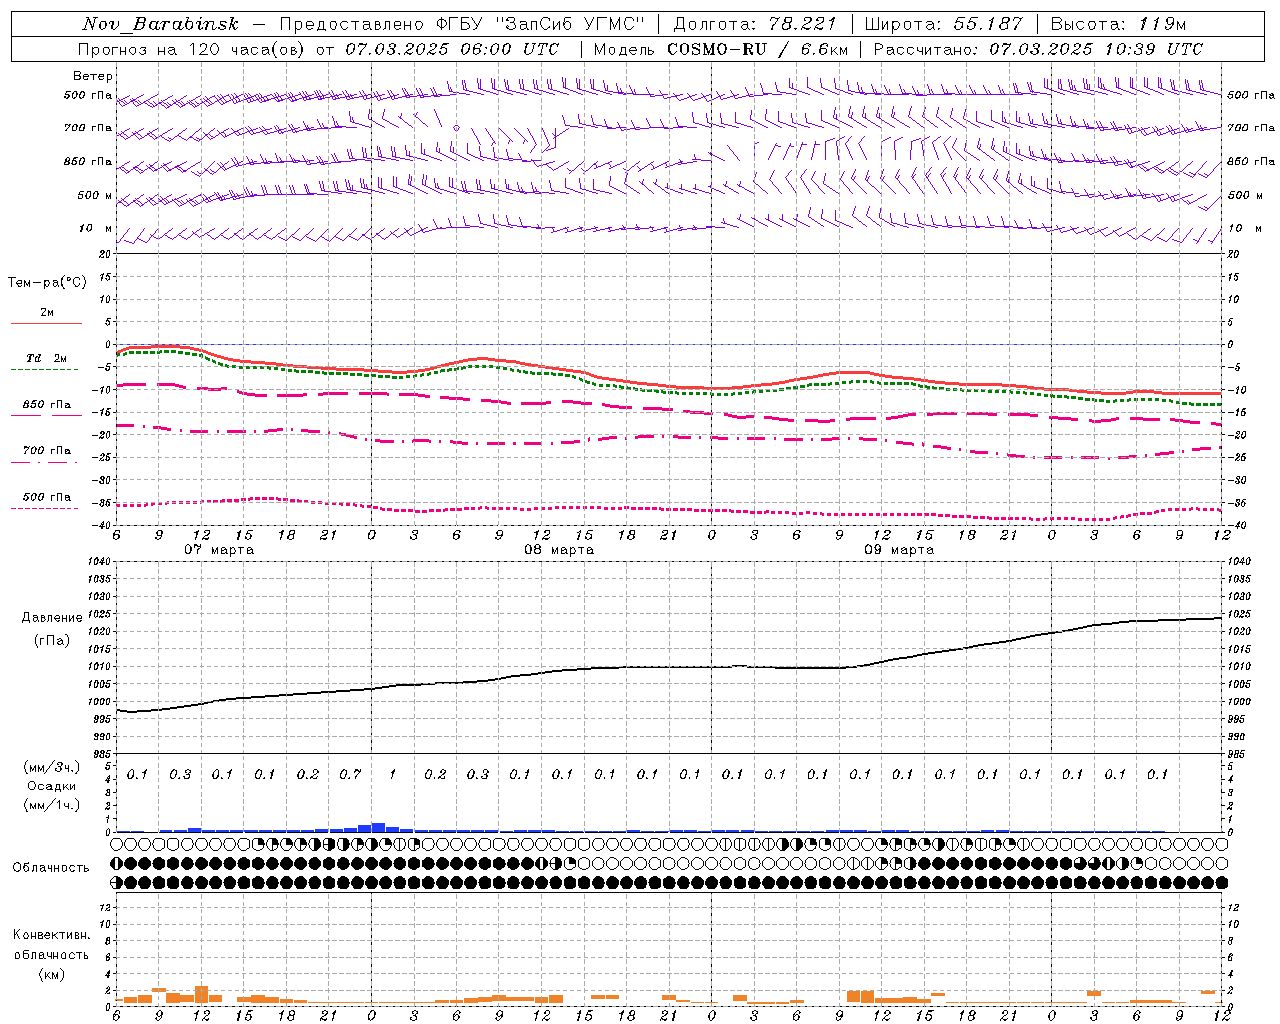Click the station name Nov_Barabinsk in header
The width and height of the screenshot is (1280, 1024).
pyautogui.click(x=161, y=24)
